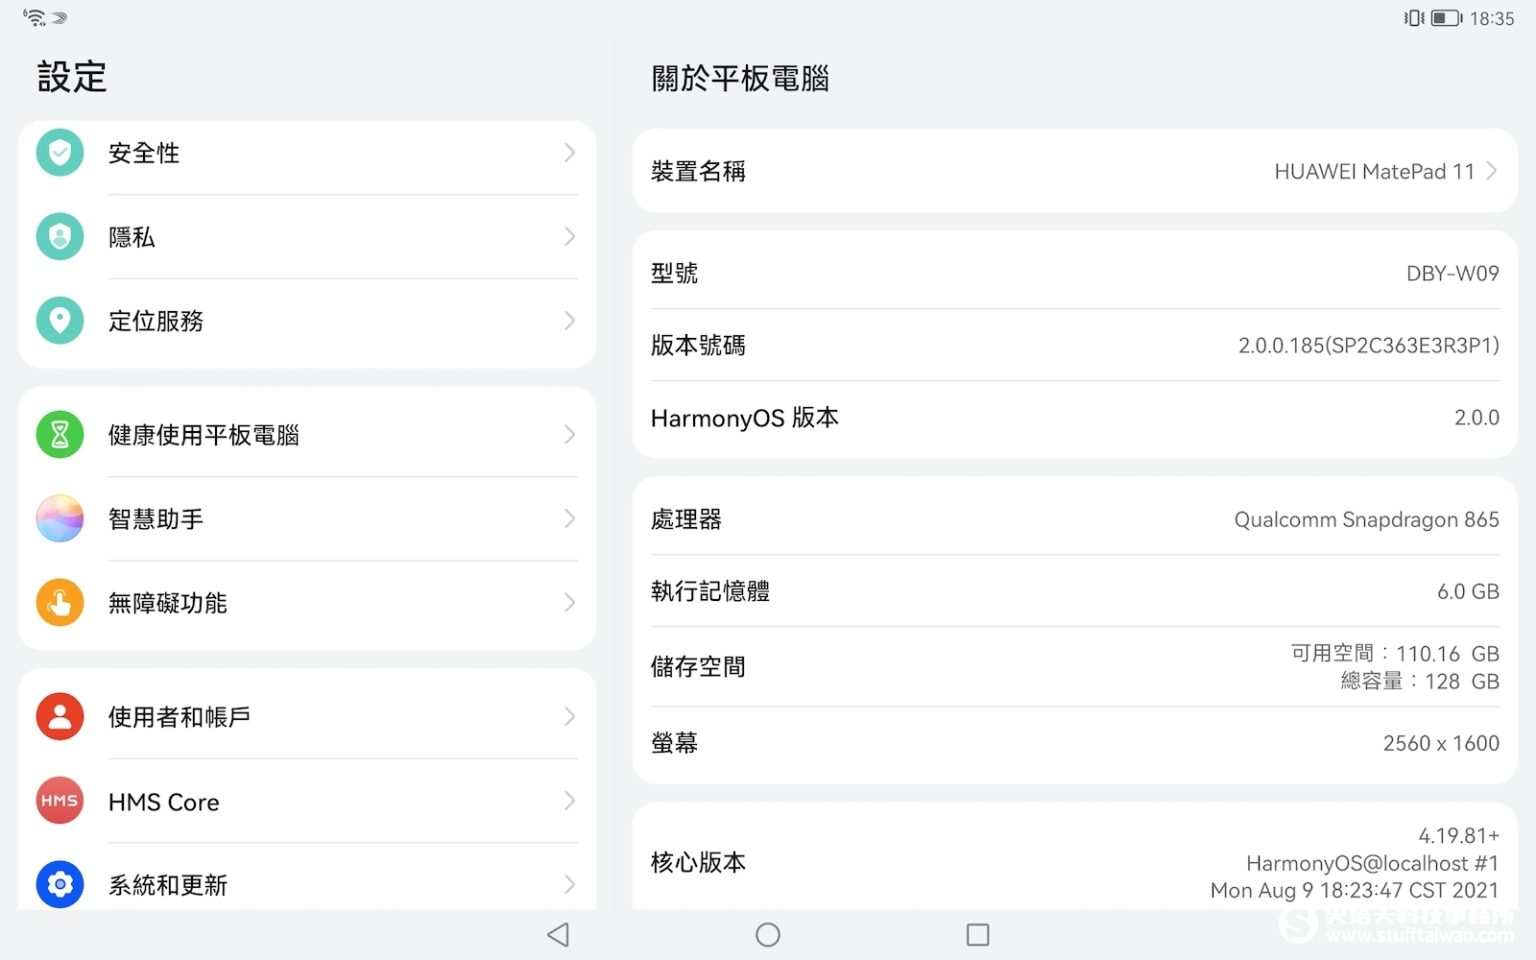1536x960 pixels.
Task: Tap the back navigation triangle
Action: pos(558,935)
